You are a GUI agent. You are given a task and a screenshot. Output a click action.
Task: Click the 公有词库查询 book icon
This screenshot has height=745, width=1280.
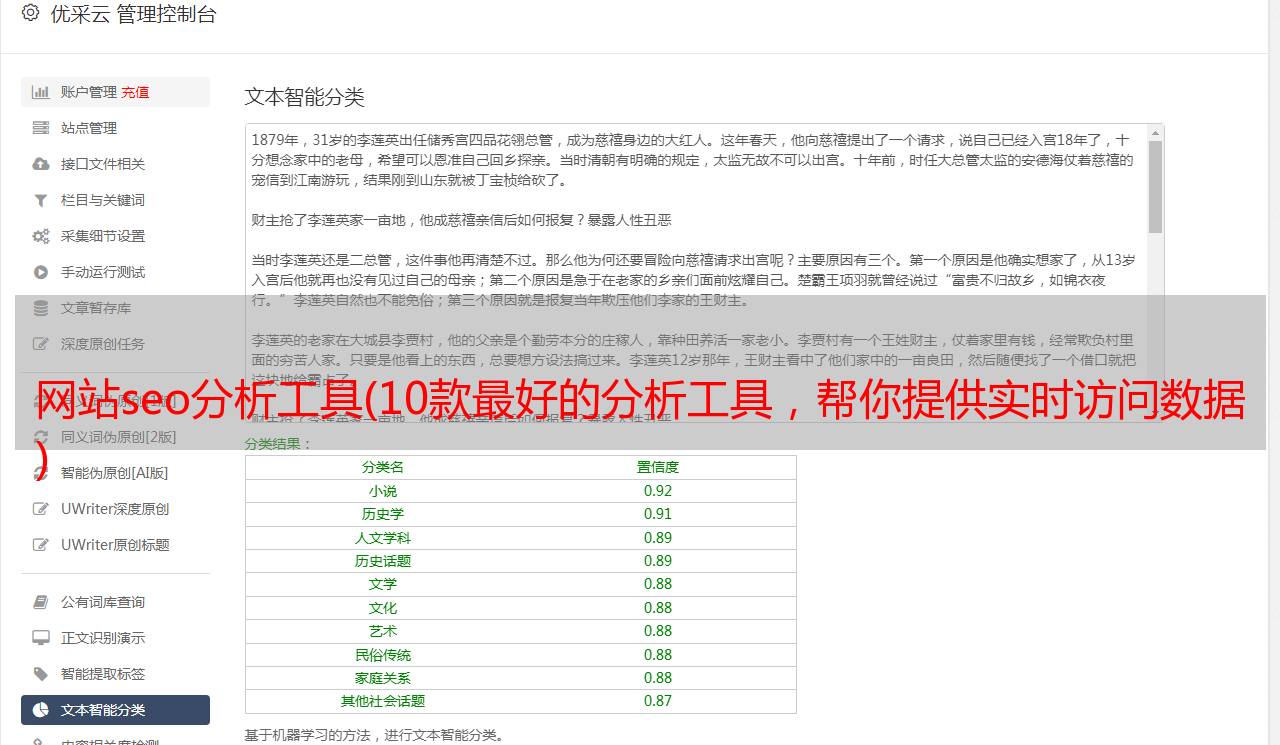coord(41,602)
